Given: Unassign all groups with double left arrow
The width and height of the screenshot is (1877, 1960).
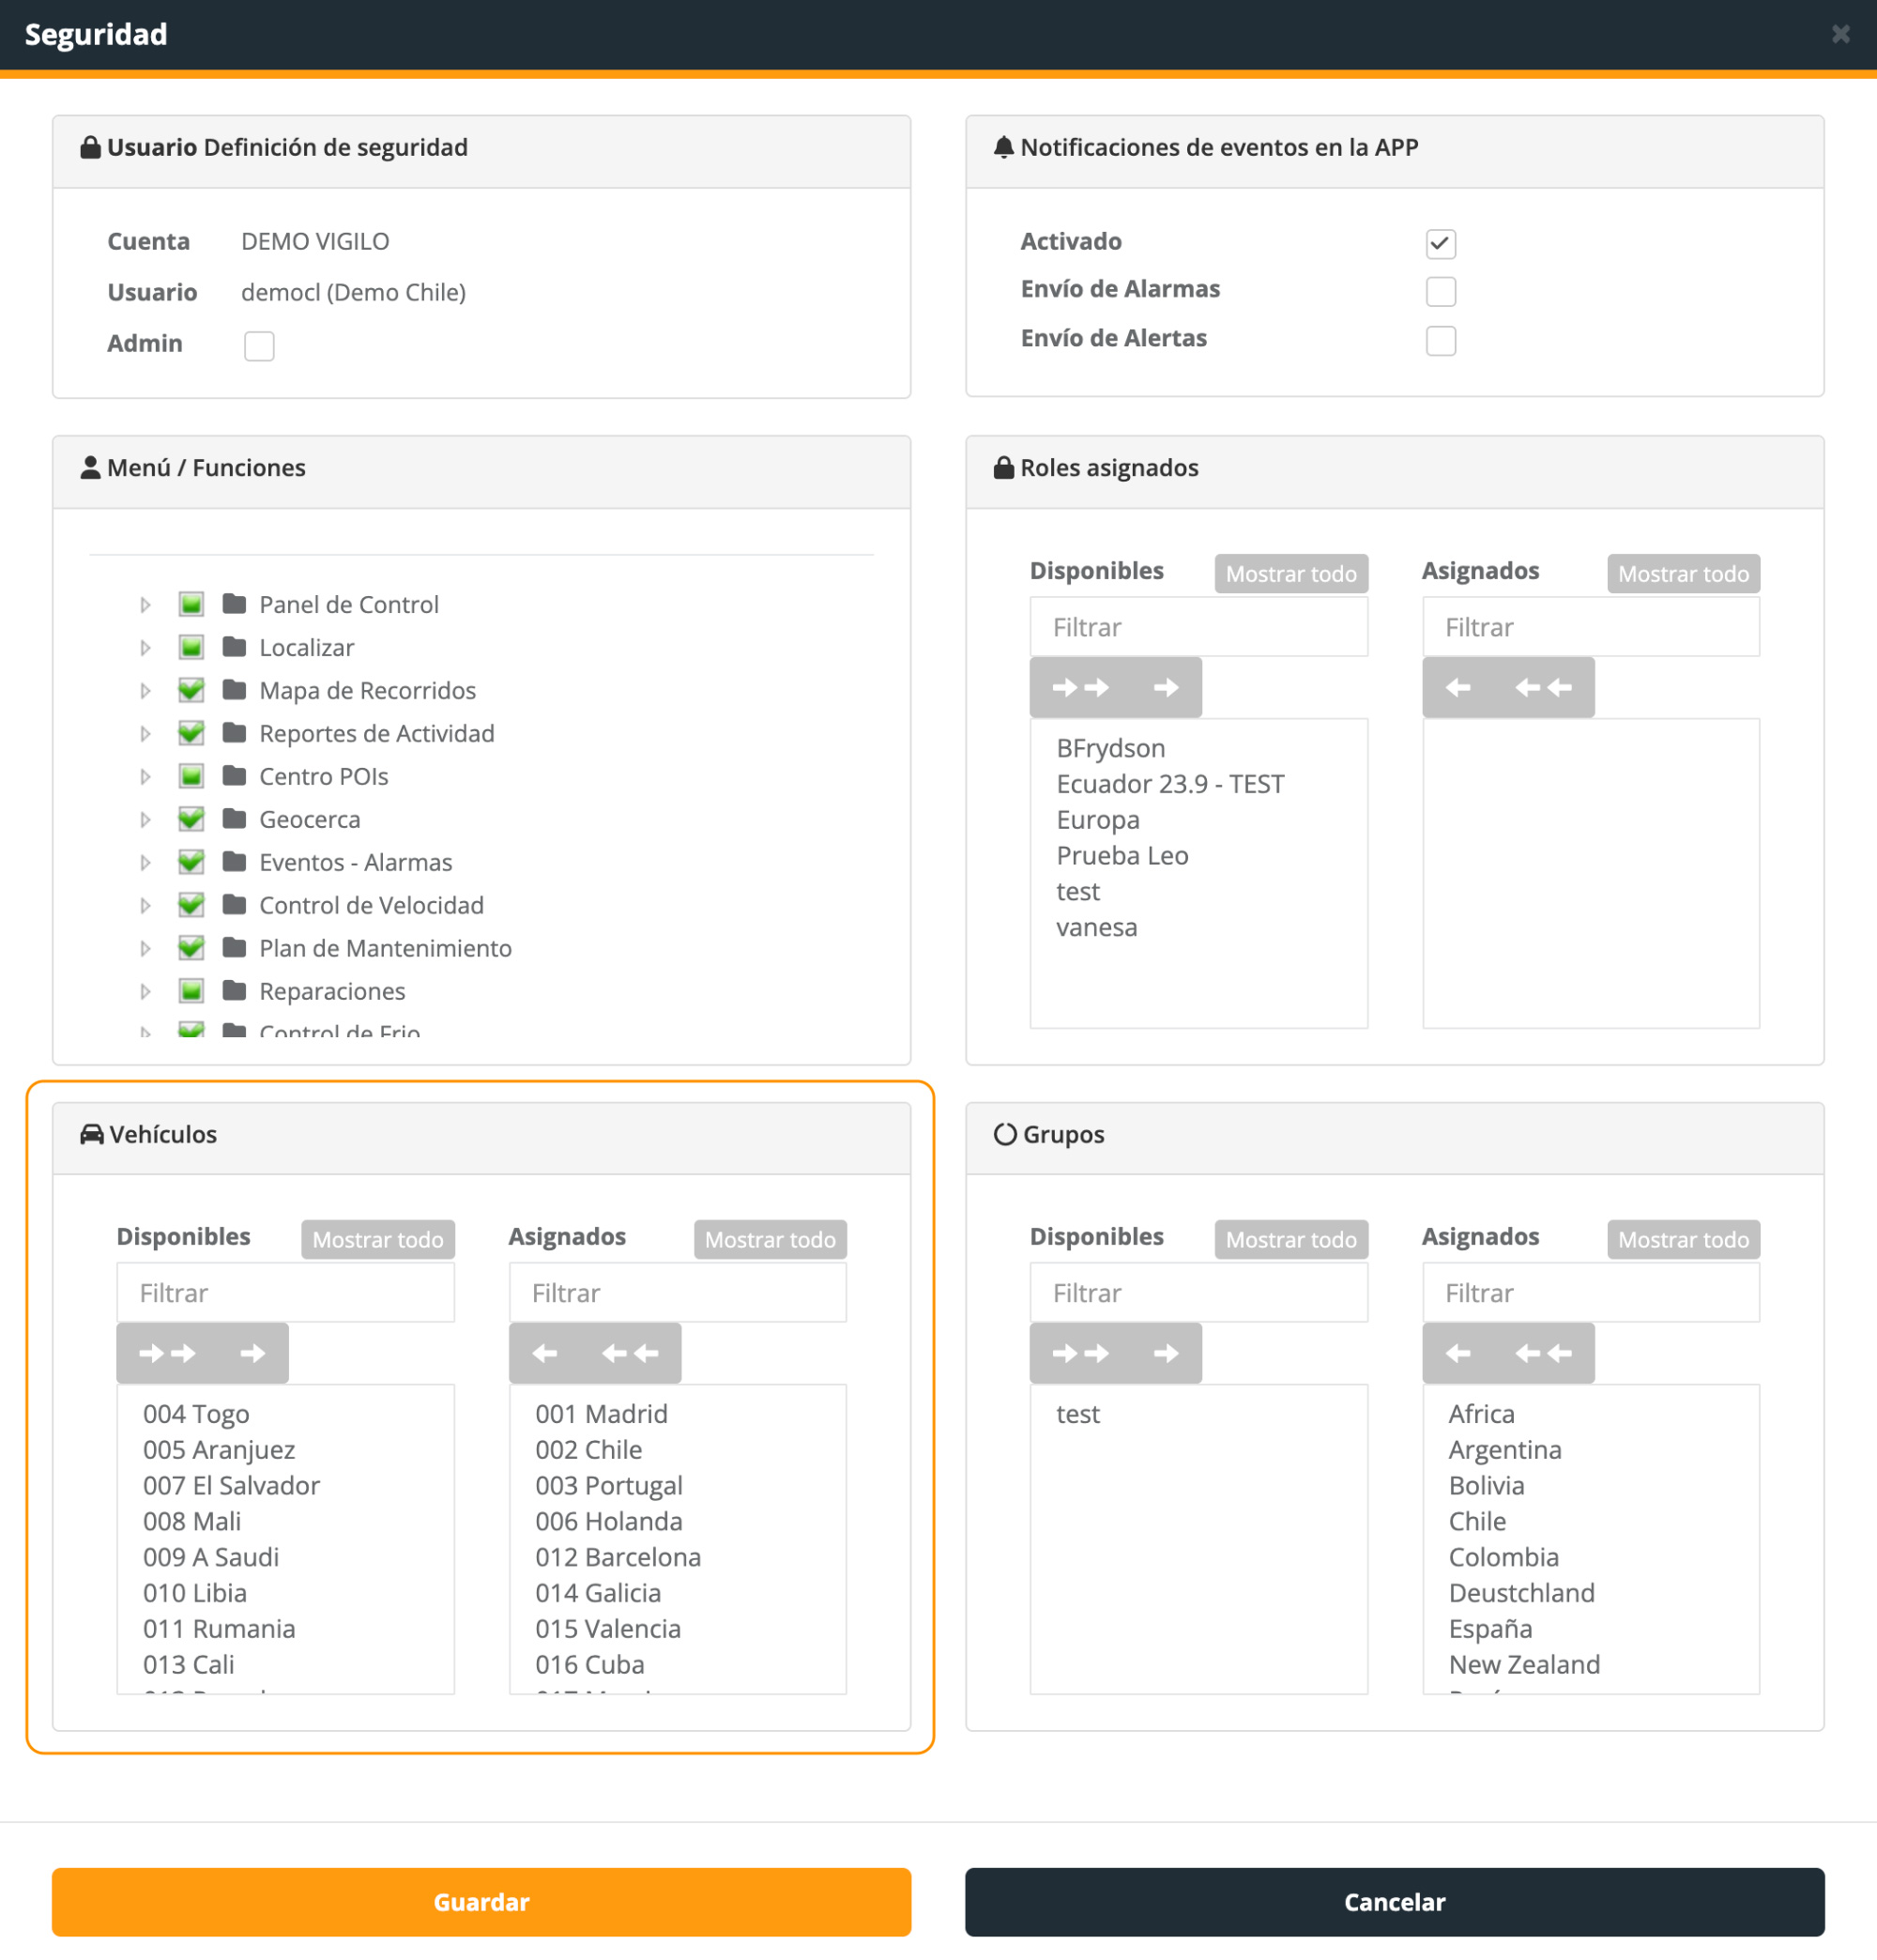Looking at the screenshot, I should pos(1543,1353).
